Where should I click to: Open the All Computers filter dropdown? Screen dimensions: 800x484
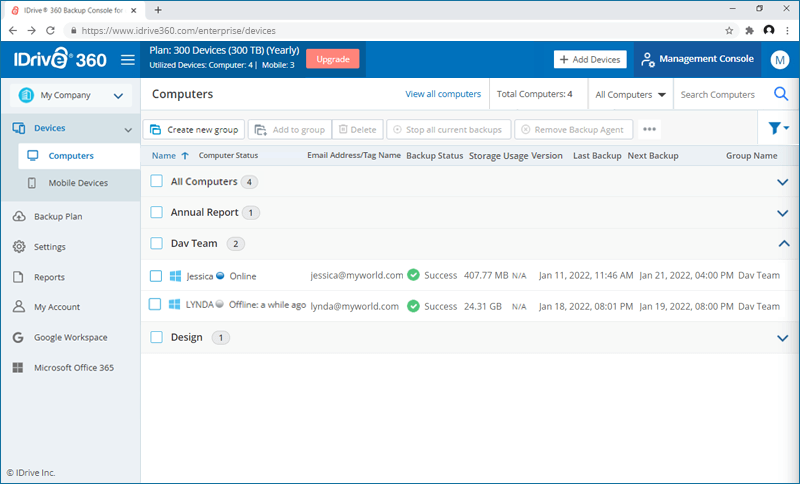click(630, 94)
